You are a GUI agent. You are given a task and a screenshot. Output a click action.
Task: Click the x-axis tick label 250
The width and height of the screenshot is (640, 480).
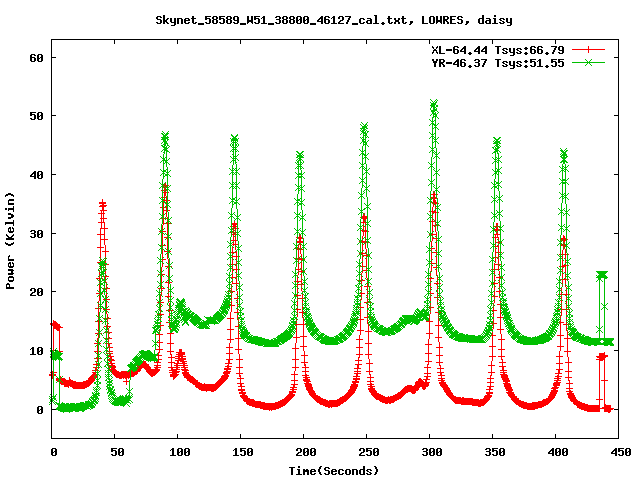369,452
